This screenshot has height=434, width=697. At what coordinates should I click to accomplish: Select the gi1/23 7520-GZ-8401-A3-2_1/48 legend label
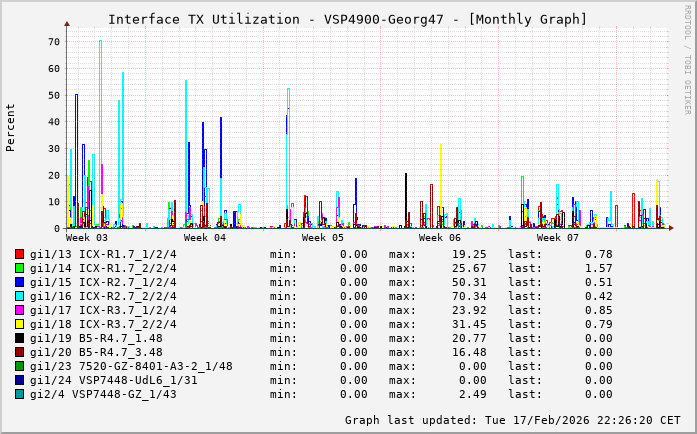pos(131,366)
